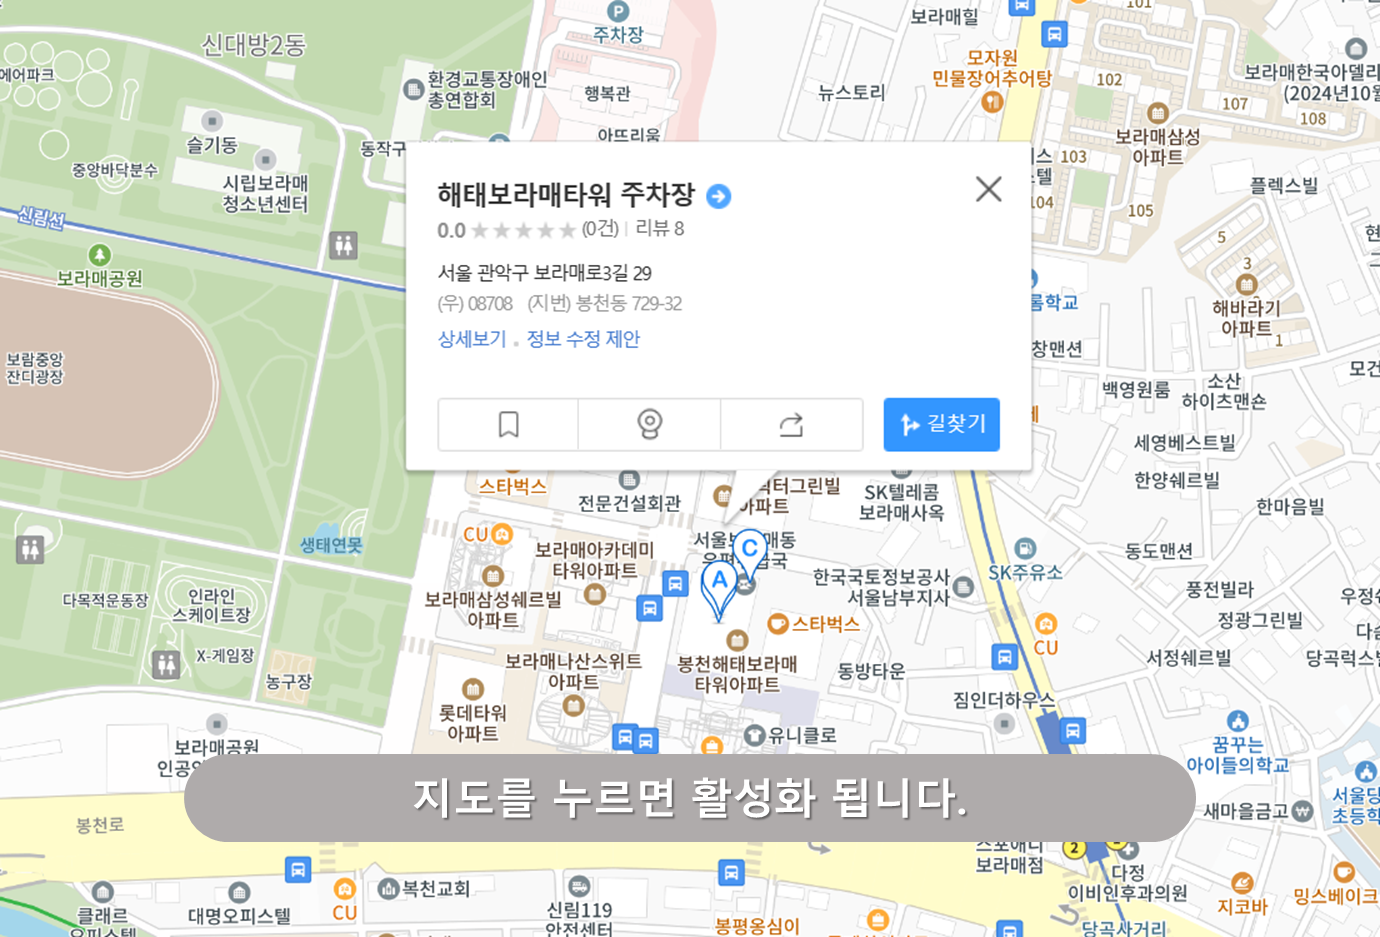Screen dimensions: 1380x937
Task: Click the bookmark icon on the place card
Action: [508, 424]
